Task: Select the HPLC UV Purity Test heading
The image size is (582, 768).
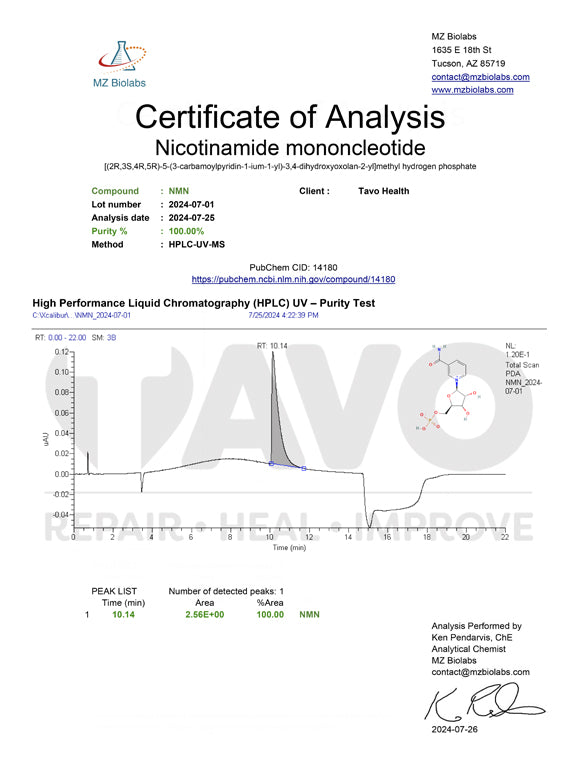Action: coord(203,303)
